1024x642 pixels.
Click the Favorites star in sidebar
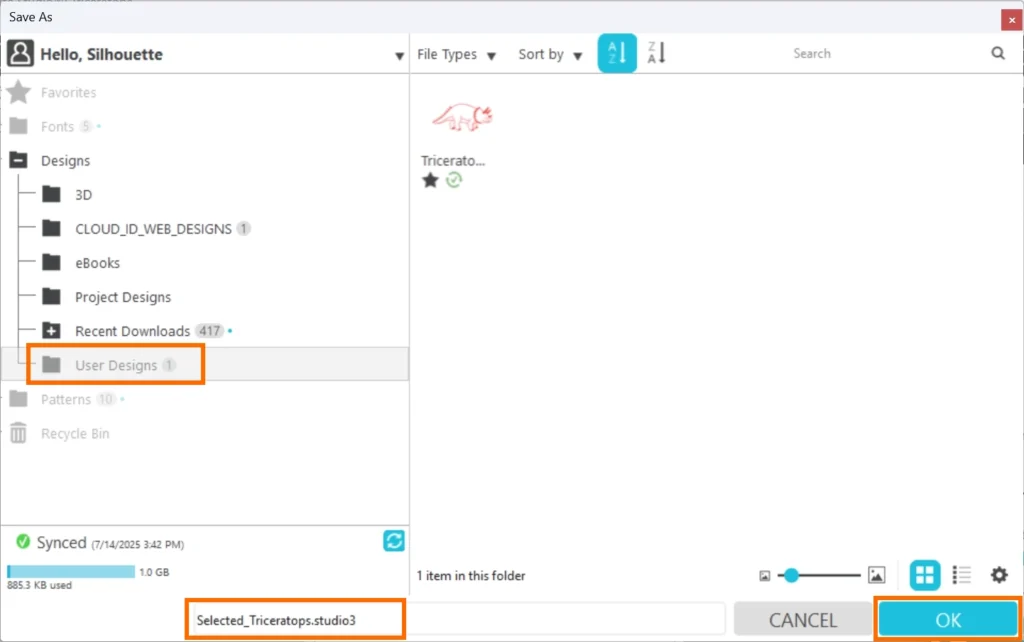18,93
